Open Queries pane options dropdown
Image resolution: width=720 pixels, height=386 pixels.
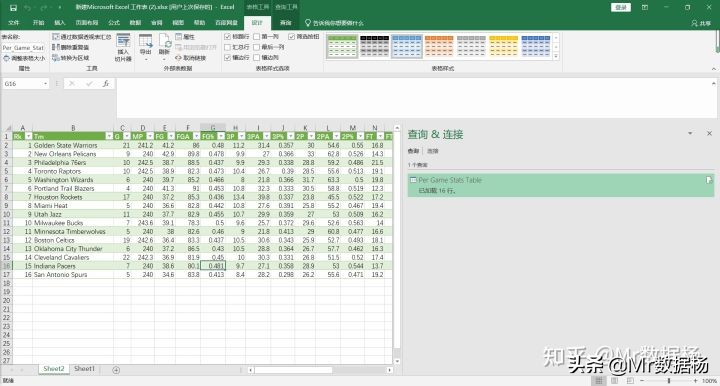pos(690,133)
